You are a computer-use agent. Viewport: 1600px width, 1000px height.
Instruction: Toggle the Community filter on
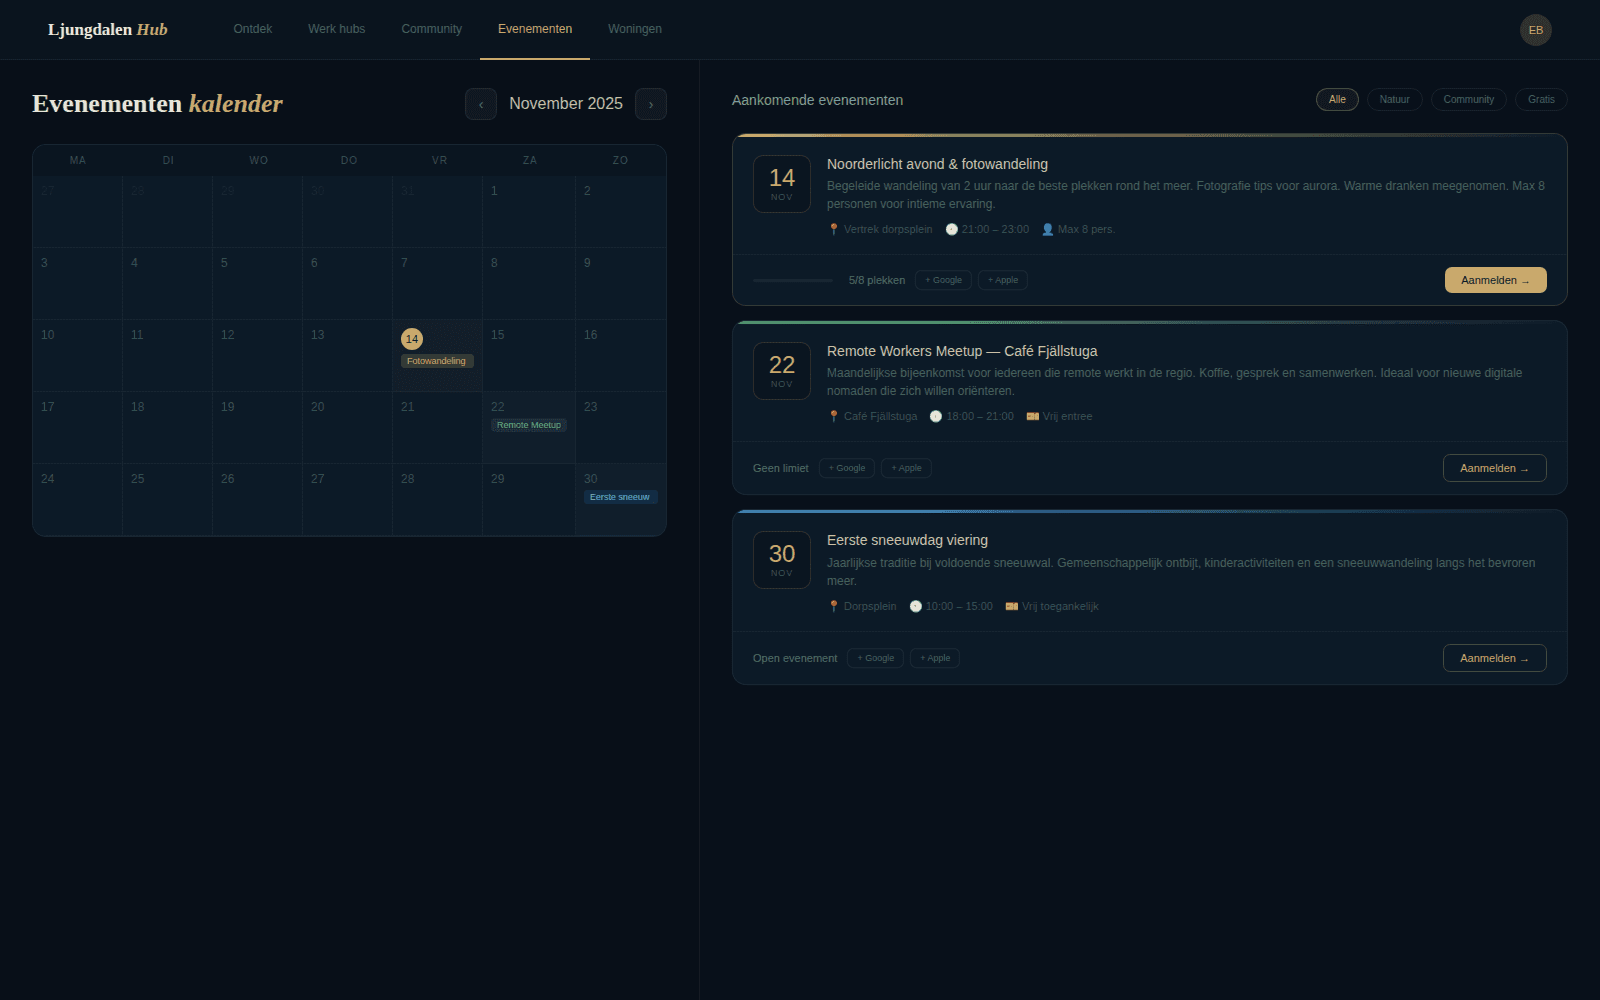(x=1468, y=99)
